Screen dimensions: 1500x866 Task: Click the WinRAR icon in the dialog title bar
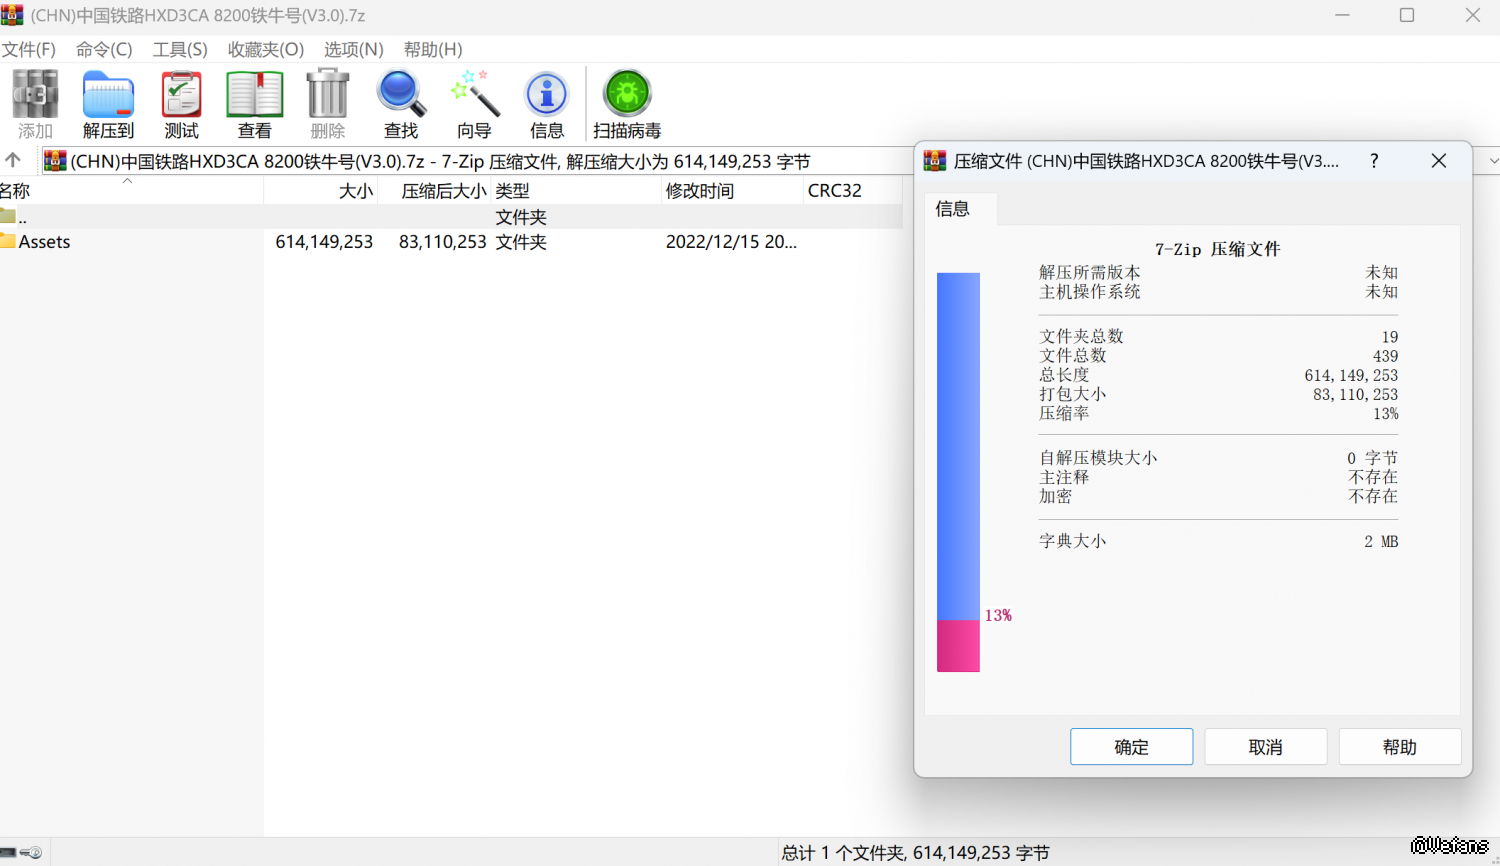pos(935,161)
